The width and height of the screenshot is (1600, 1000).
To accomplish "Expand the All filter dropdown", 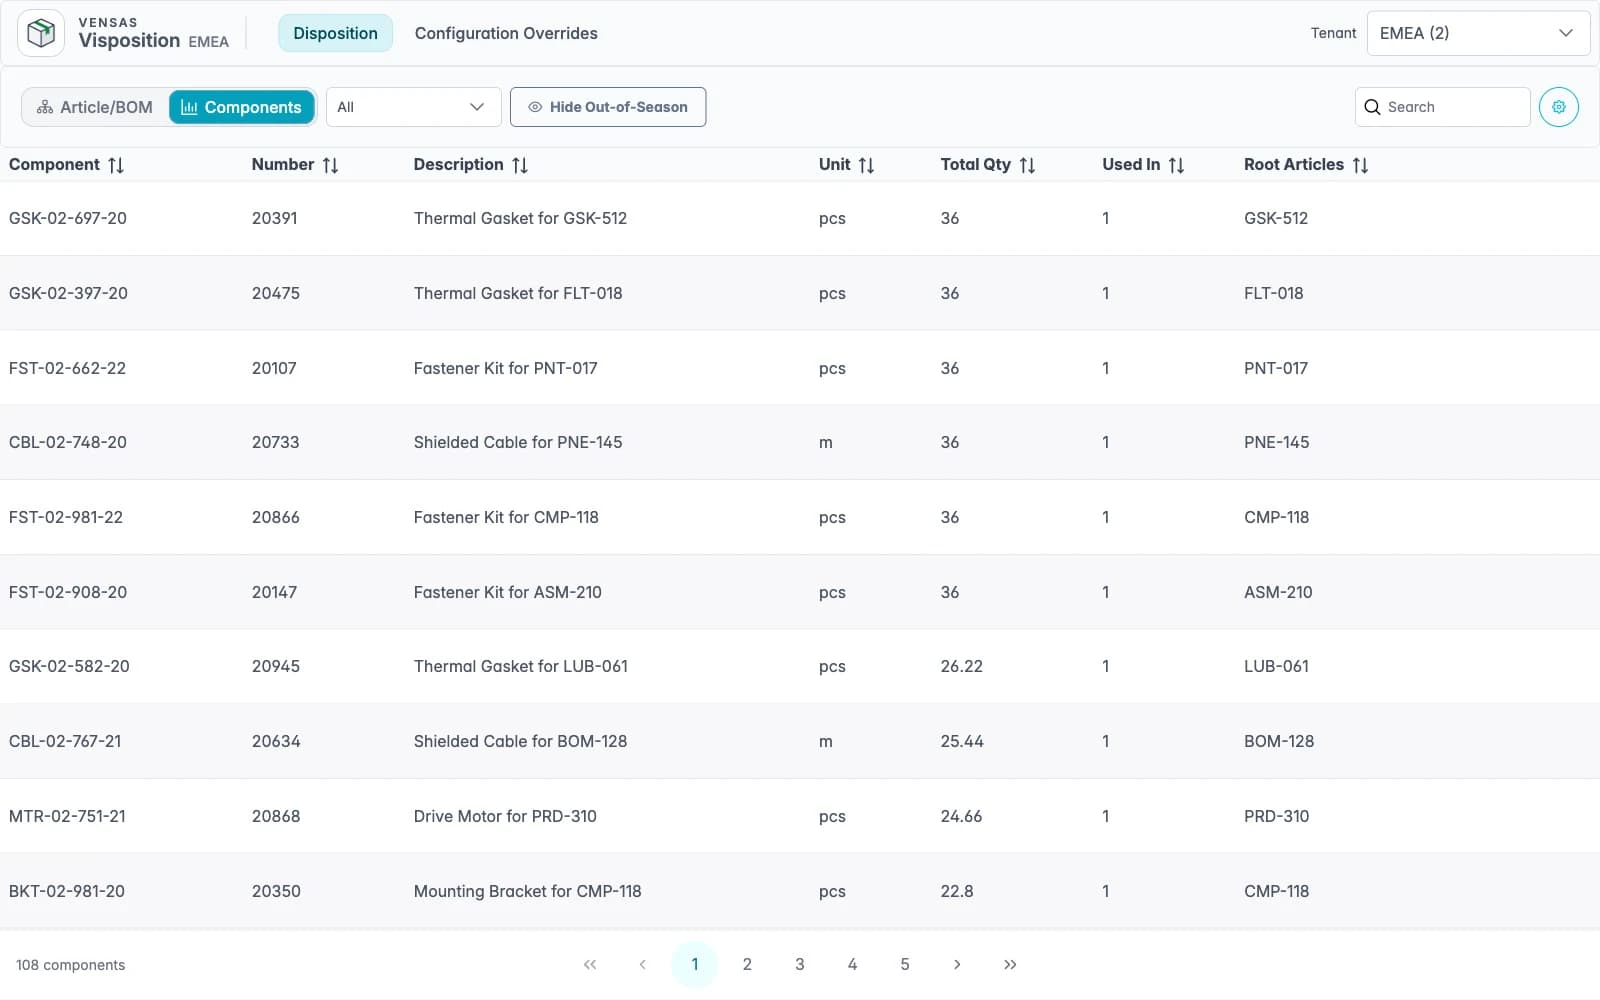I will pyautogui.click(x=413, y=107).
